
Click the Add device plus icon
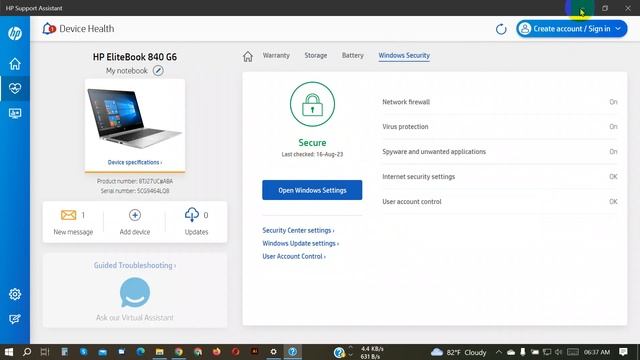coord(135,215)
